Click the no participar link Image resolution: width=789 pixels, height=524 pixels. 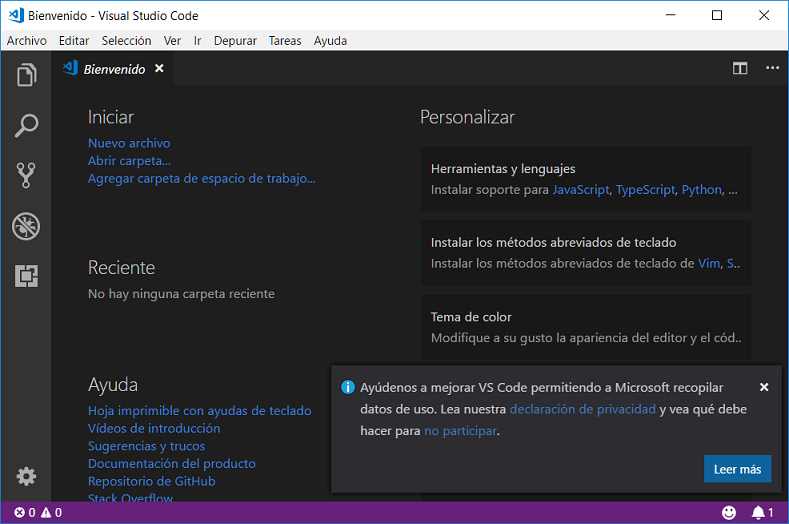(460, 431)
